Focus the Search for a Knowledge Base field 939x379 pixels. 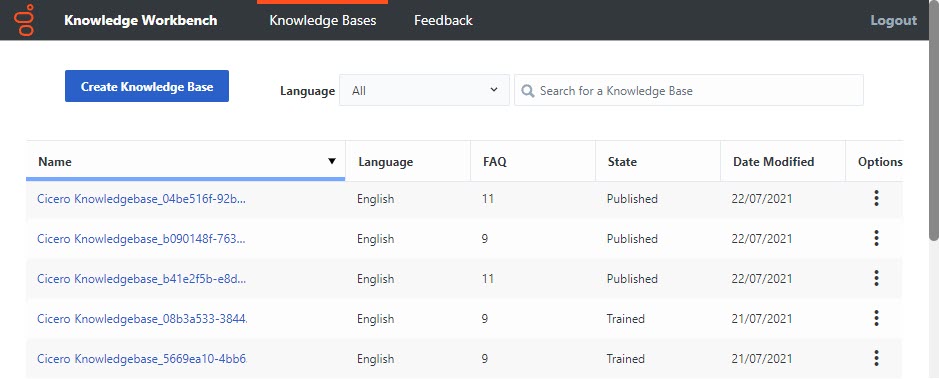[689, 90]
